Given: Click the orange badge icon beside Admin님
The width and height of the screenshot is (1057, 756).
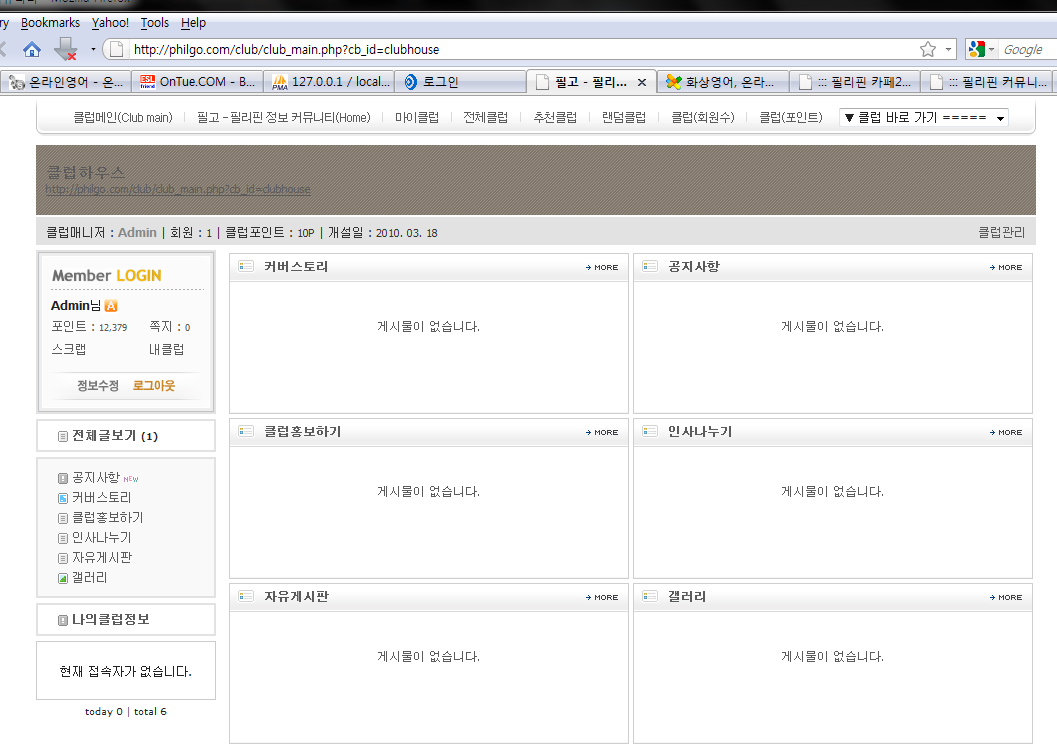Looking at the screenshot, I should coord(111,306).
